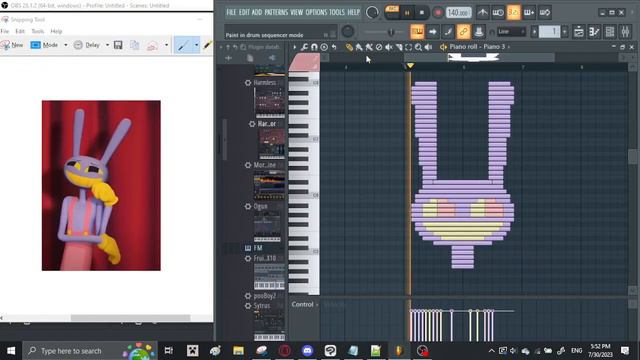
Task: Open the Tools menu in Snipping Tool
Action: (x=38, y=31)
